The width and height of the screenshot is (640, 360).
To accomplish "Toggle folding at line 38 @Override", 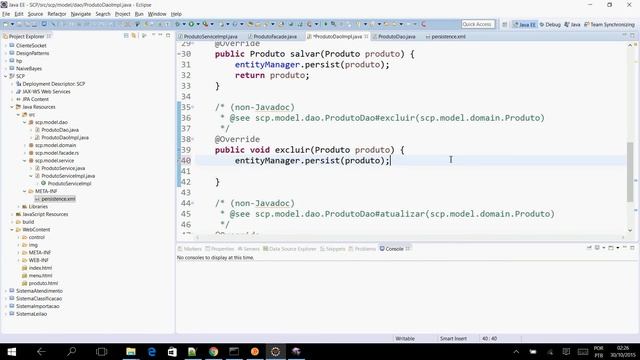I will point(193,139).
